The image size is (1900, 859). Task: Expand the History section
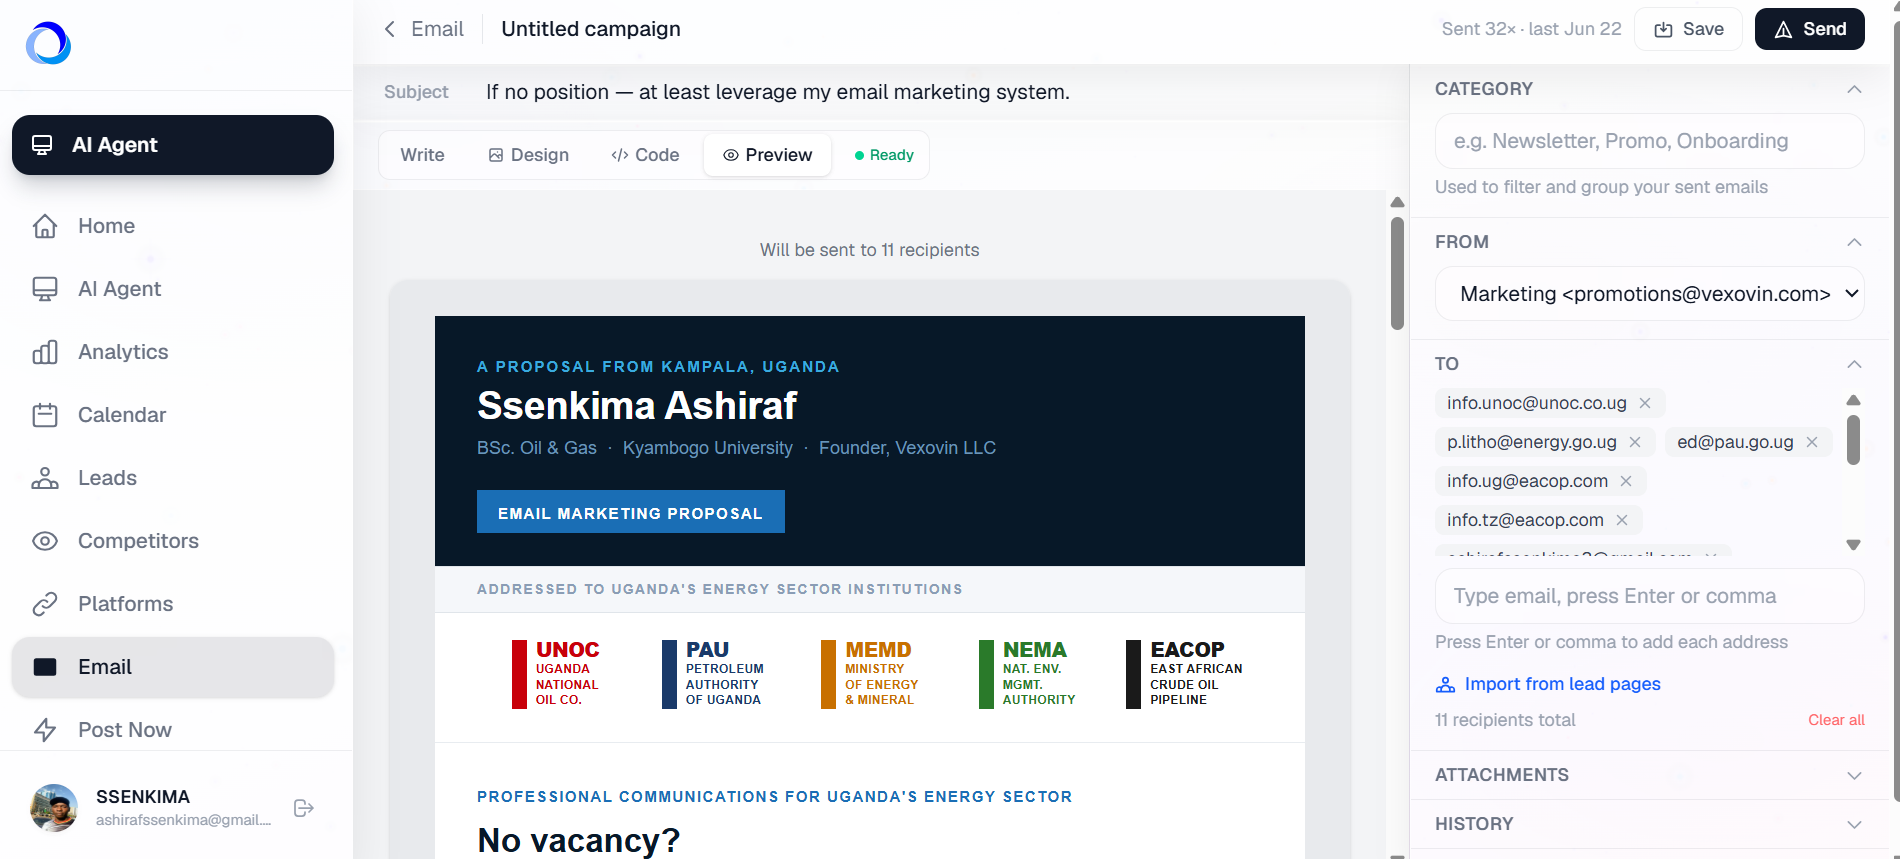pos(1650,824)
